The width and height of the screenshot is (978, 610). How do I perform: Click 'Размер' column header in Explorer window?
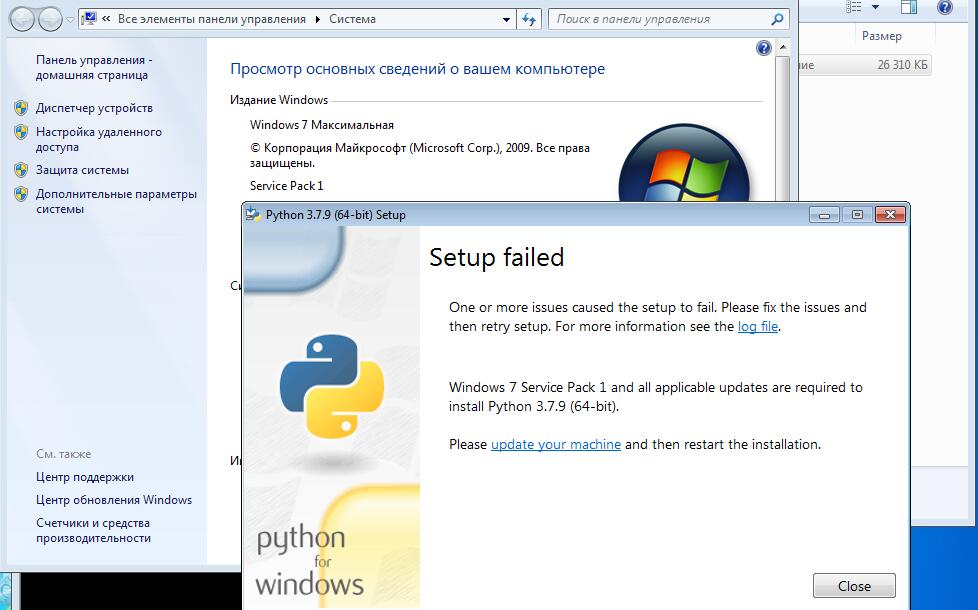click(x=881, y=36)
